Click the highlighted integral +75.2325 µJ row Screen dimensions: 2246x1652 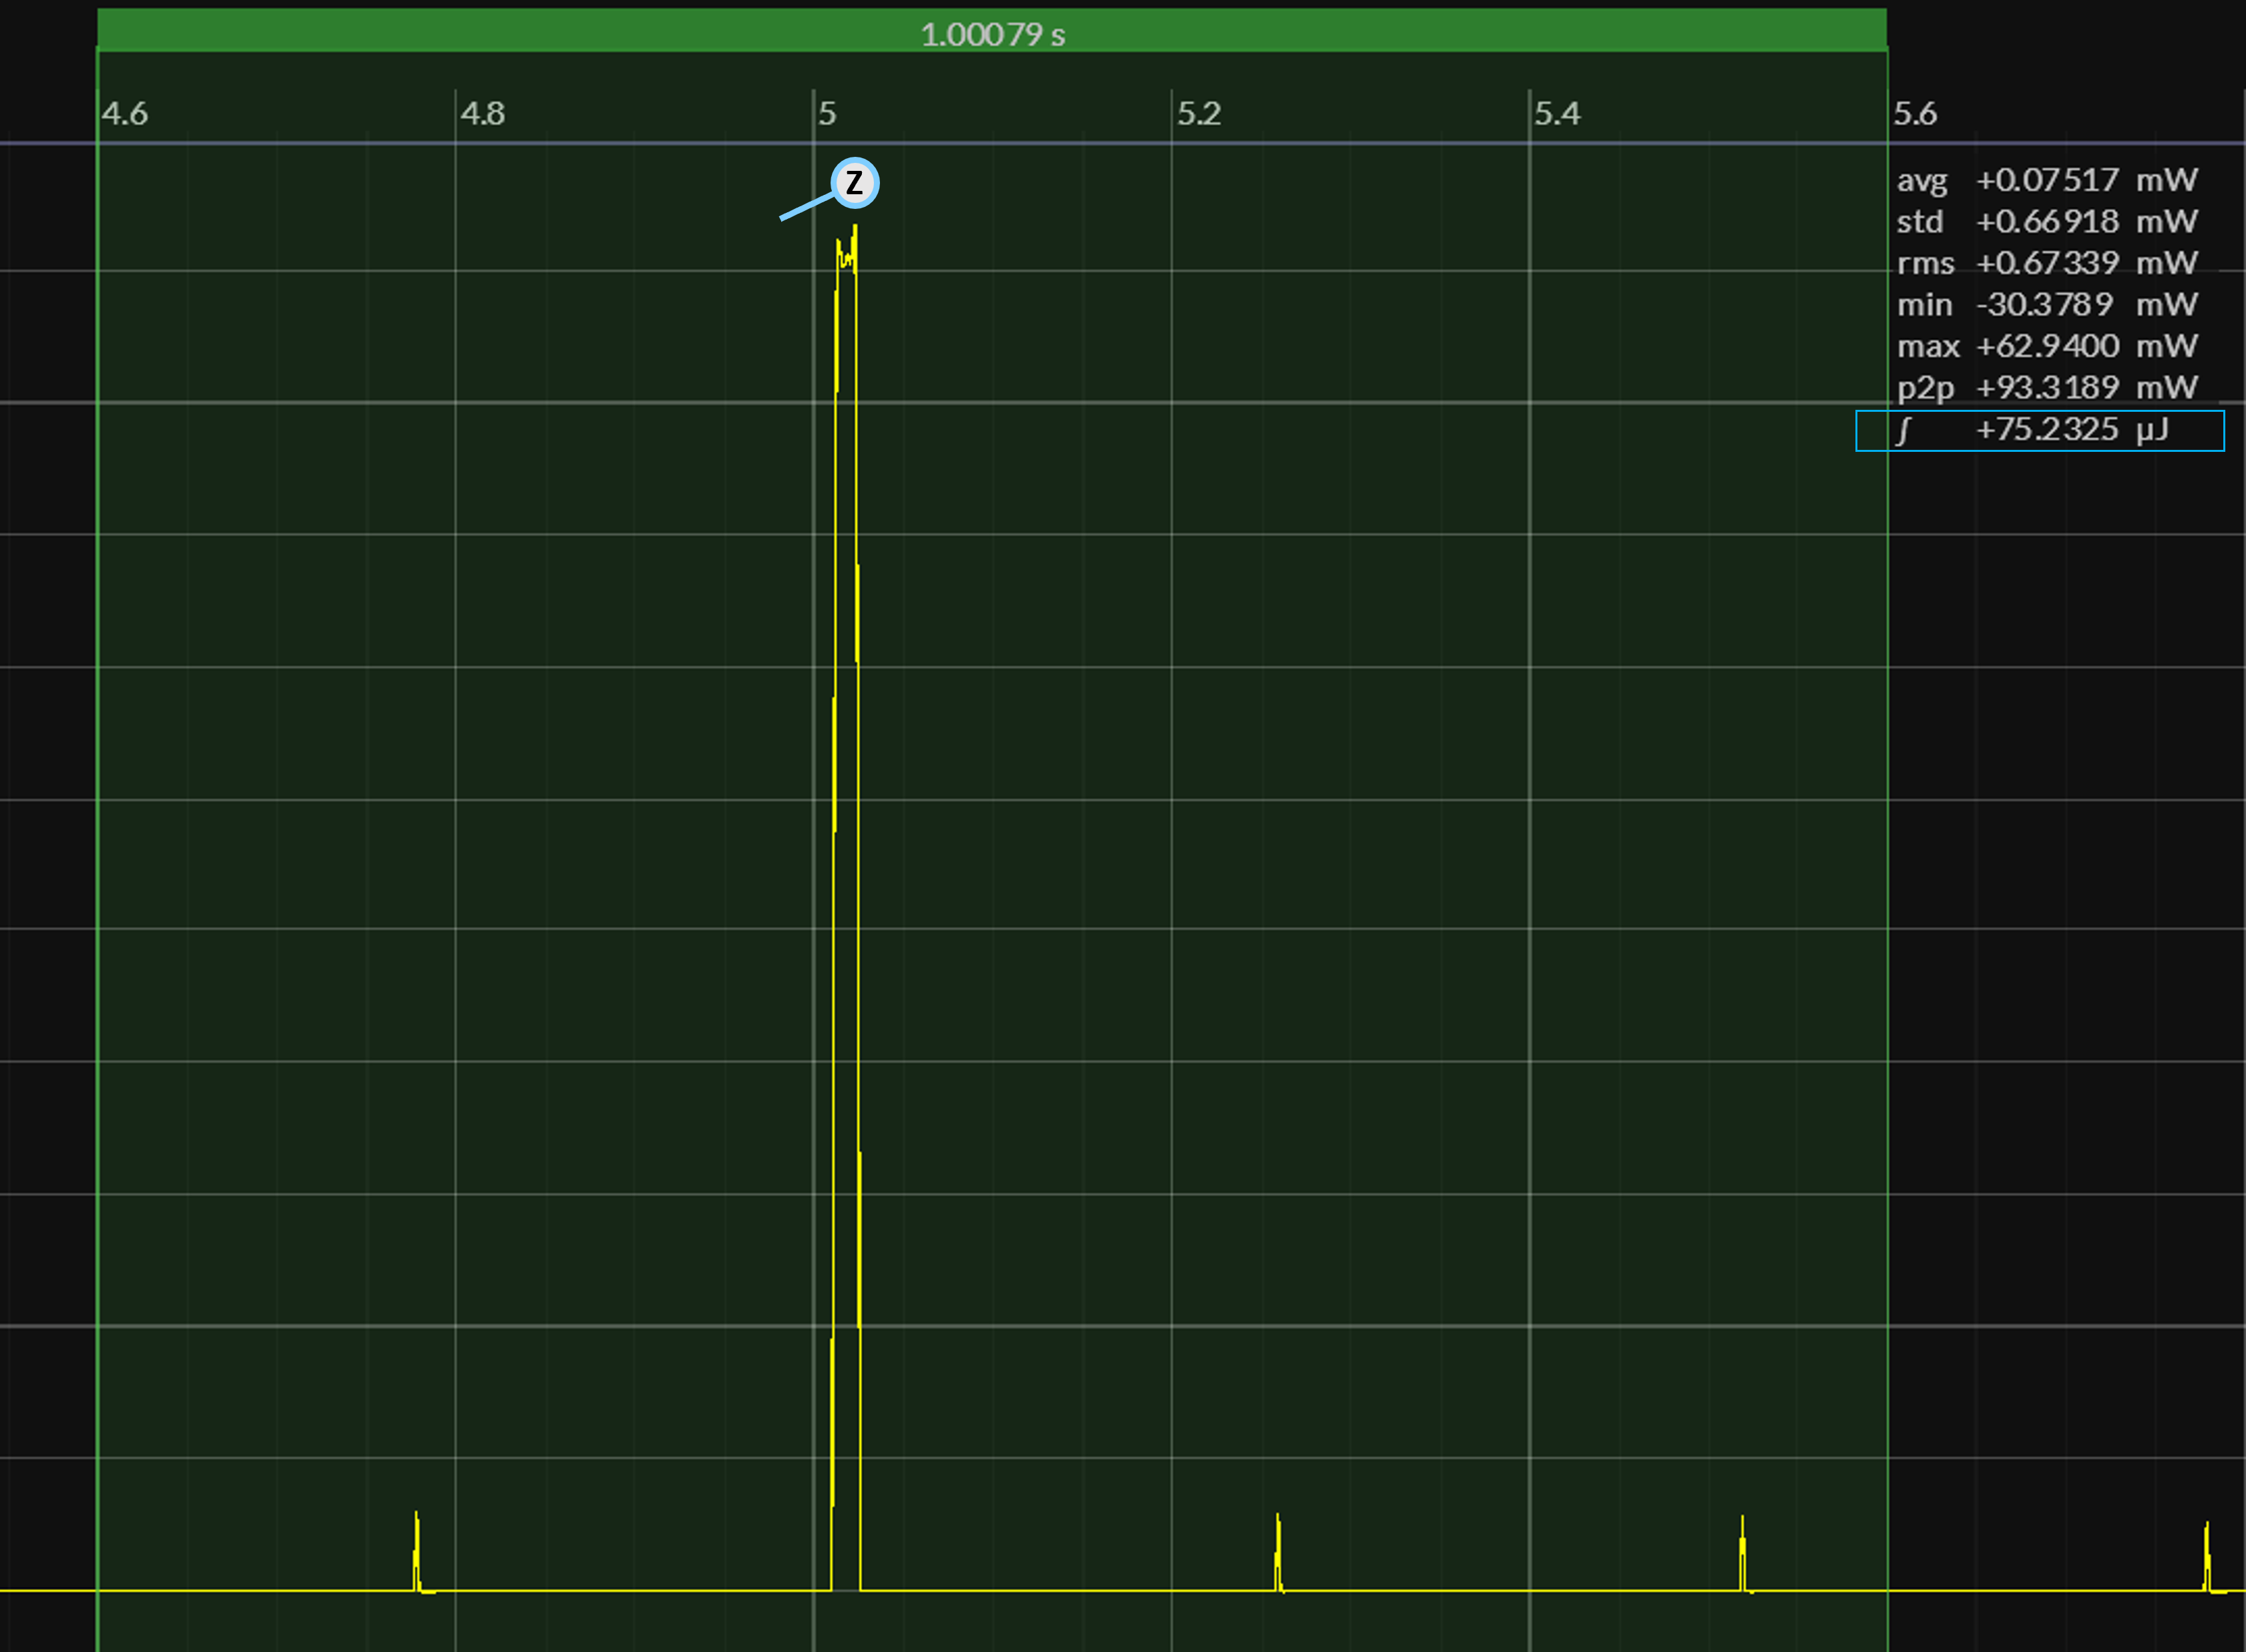[2040, 431]
